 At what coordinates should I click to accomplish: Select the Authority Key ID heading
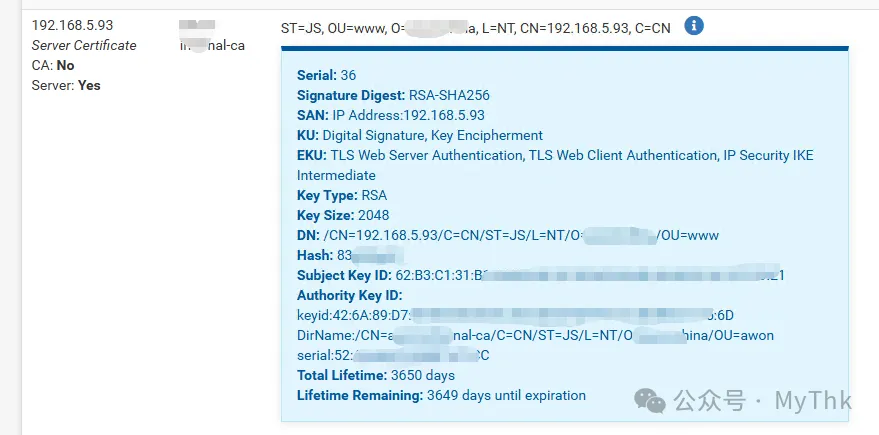(x=350, y=295)
